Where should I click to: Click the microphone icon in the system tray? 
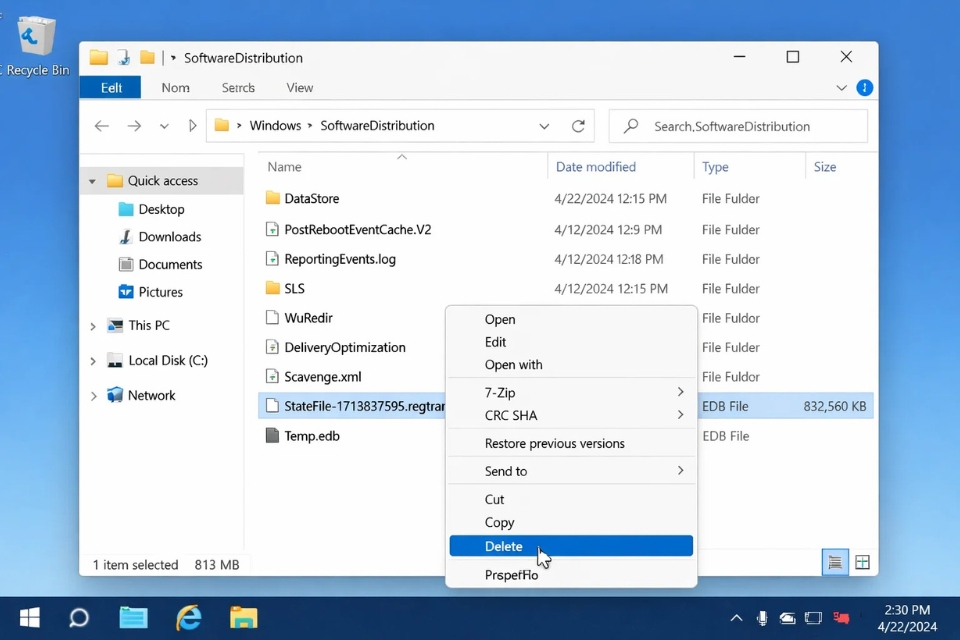[x=762, y=617]
